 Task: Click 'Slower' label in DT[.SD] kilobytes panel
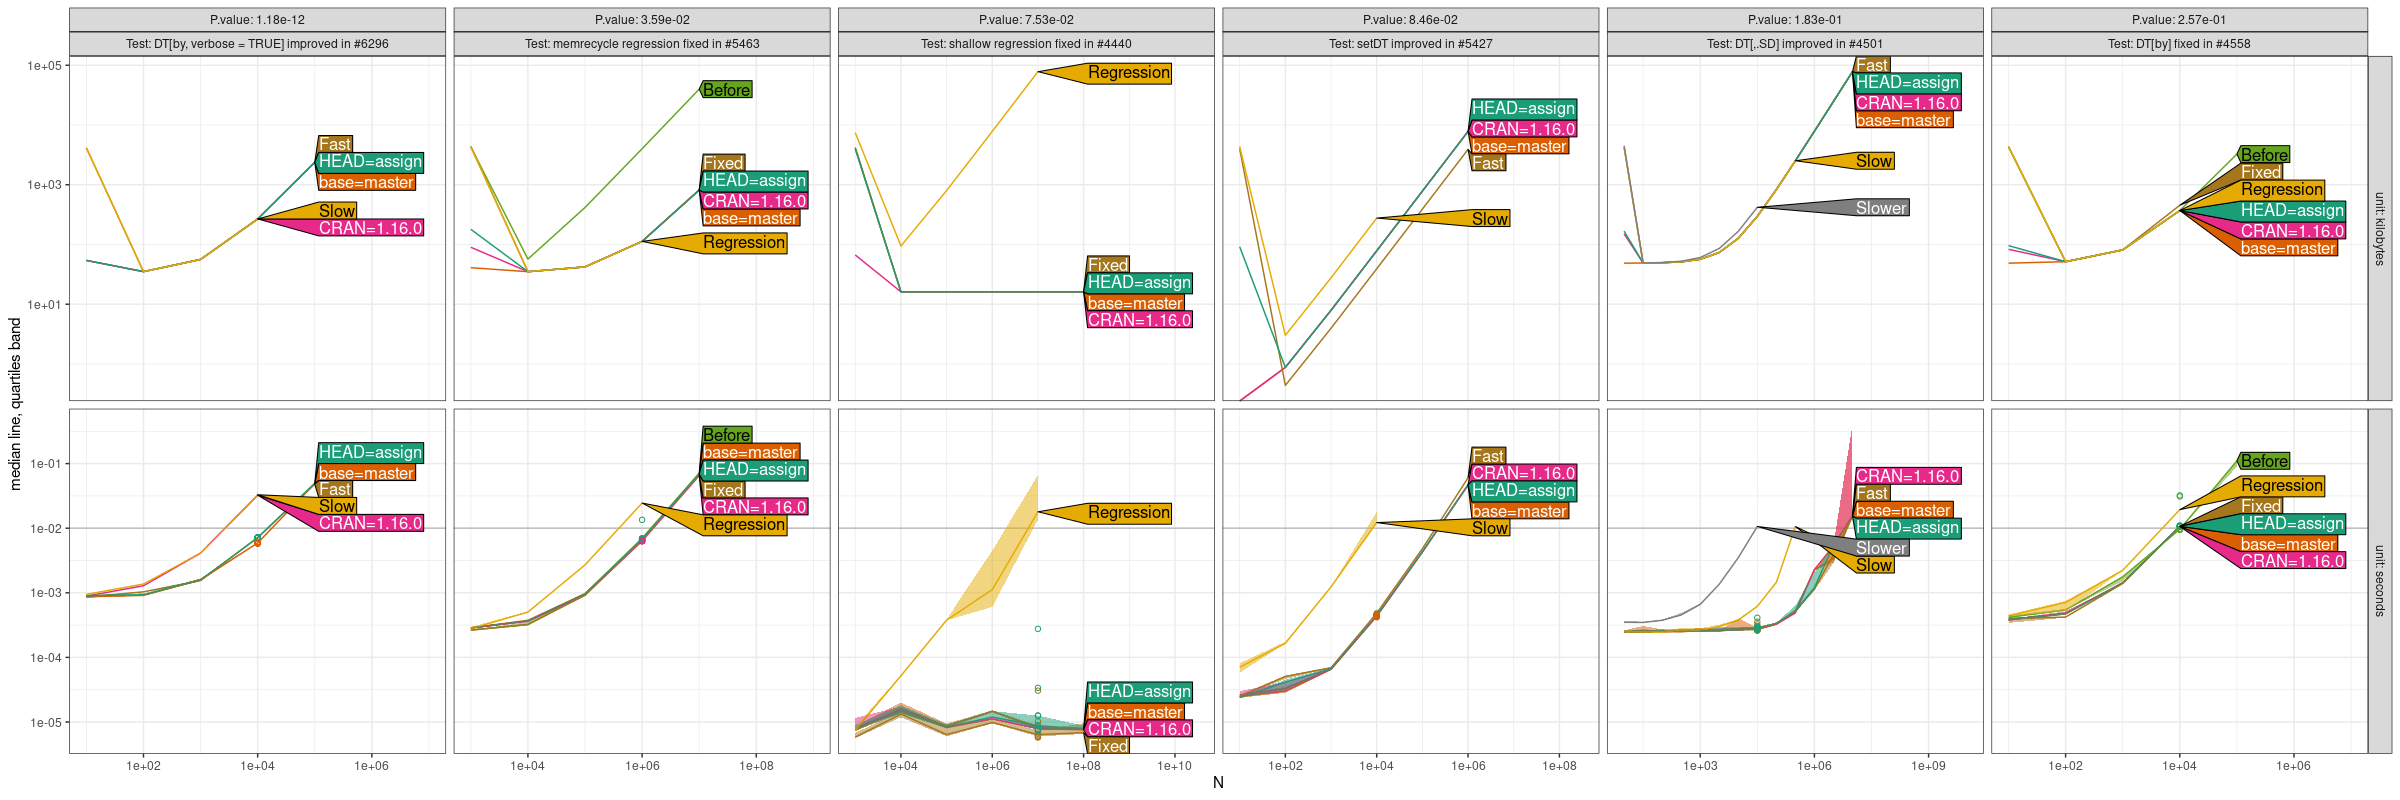click(1881, 208)
